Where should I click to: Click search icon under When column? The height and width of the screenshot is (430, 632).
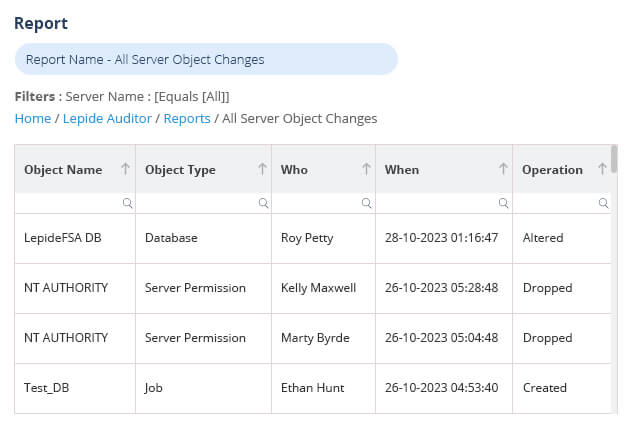503,203
